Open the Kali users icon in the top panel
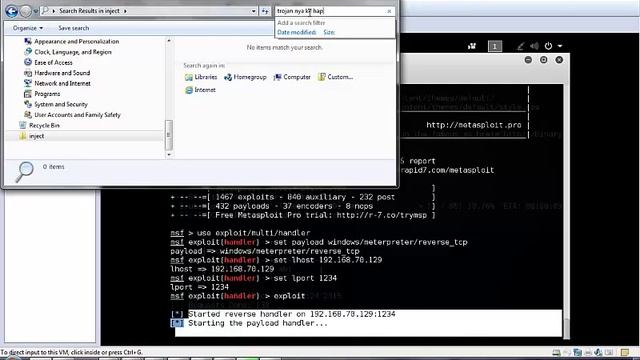This screenshot has width=640, height=360. pos(472,46)
